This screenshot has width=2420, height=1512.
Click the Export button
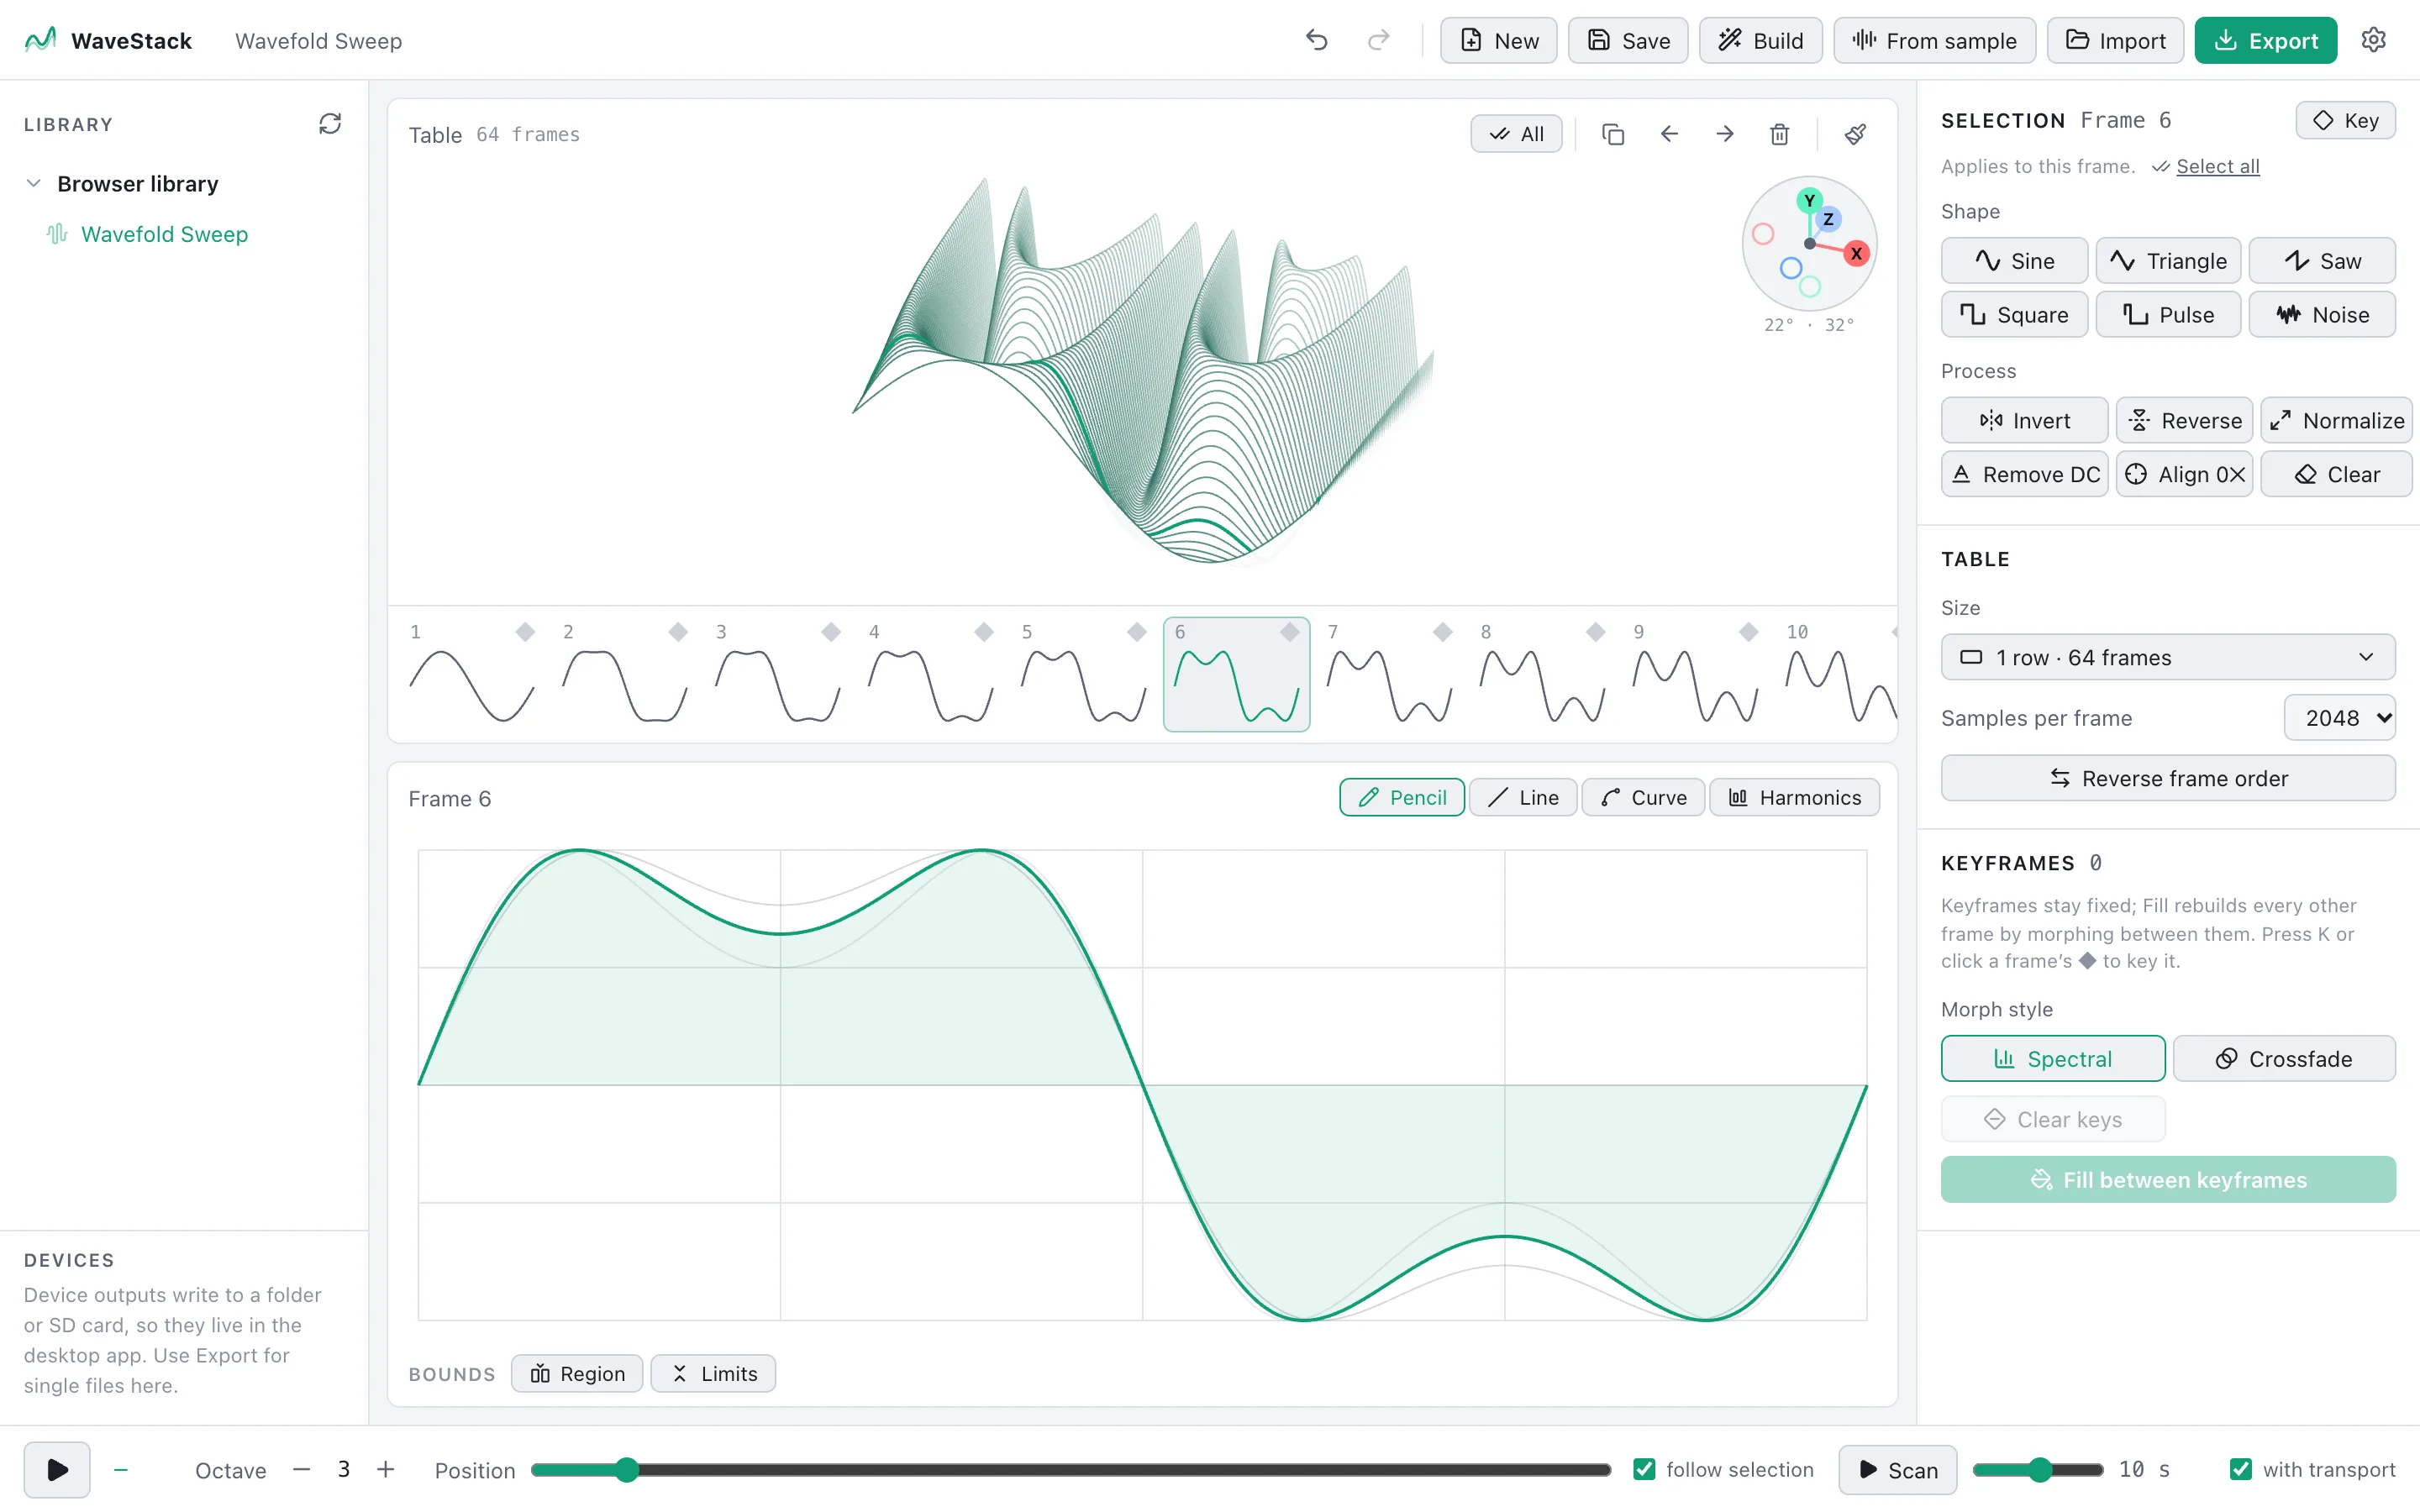pos(2265,40)
